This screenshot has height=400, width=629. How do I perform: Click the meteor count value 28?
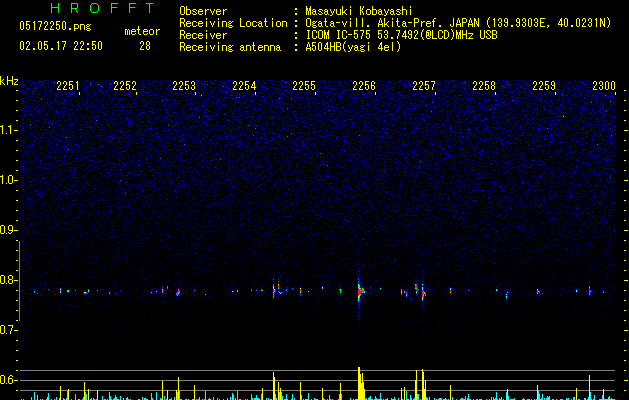click(145, 46)
